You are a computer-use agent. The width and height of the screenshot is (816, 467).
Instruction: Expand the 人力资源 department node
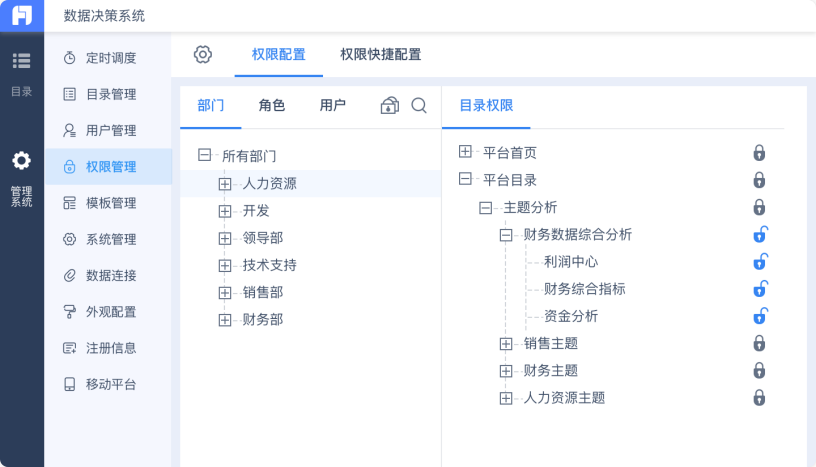[x=225, y=184]
